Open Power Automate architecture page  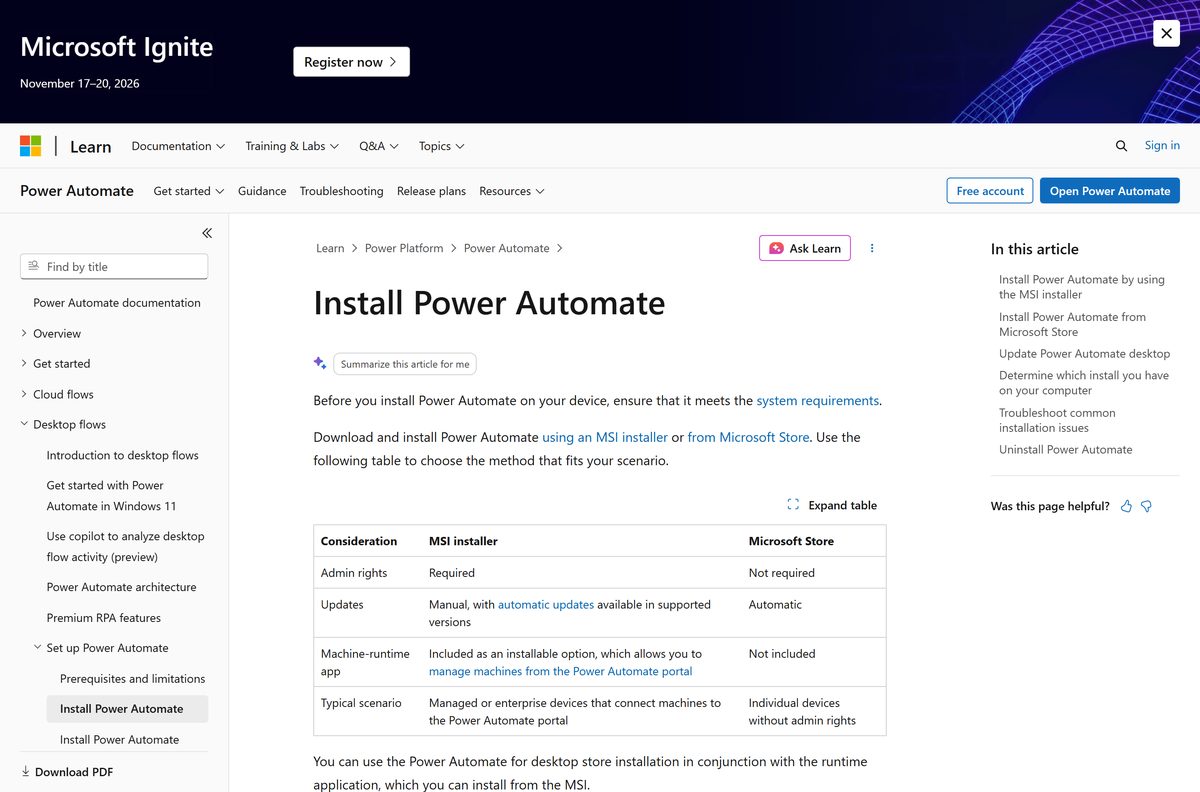click(121, 587)
